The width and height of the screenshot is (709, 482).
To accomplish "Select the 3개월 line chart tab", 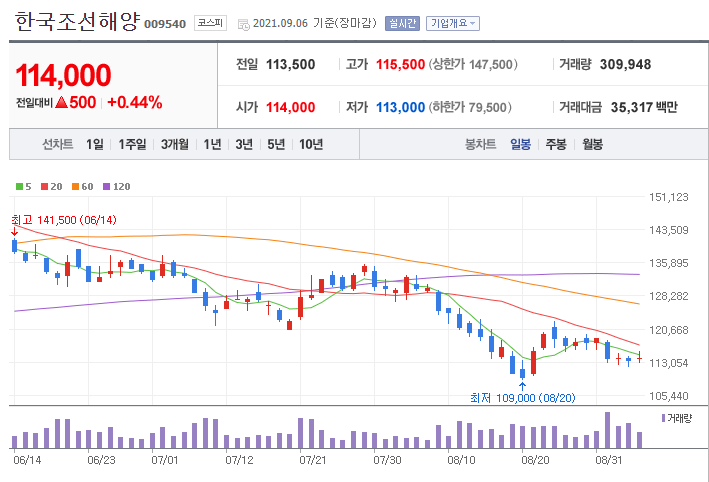I will click(175, 144).
